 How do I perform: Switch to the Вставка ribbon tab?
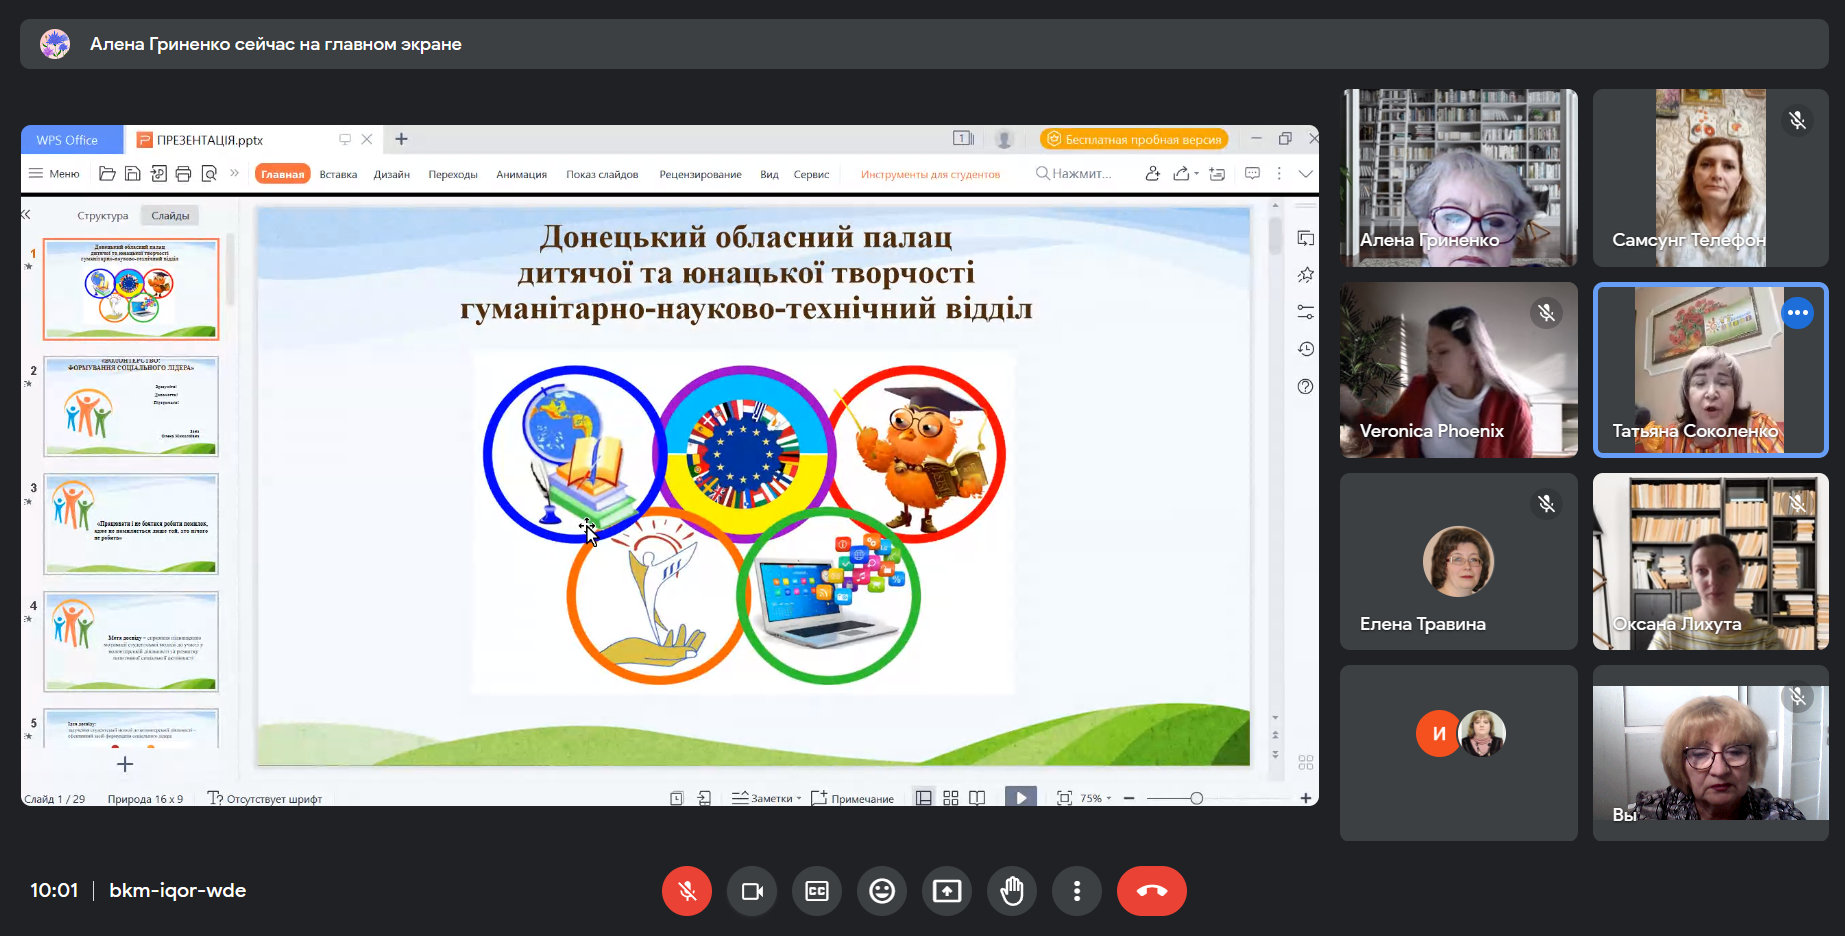tap(338, 174)
